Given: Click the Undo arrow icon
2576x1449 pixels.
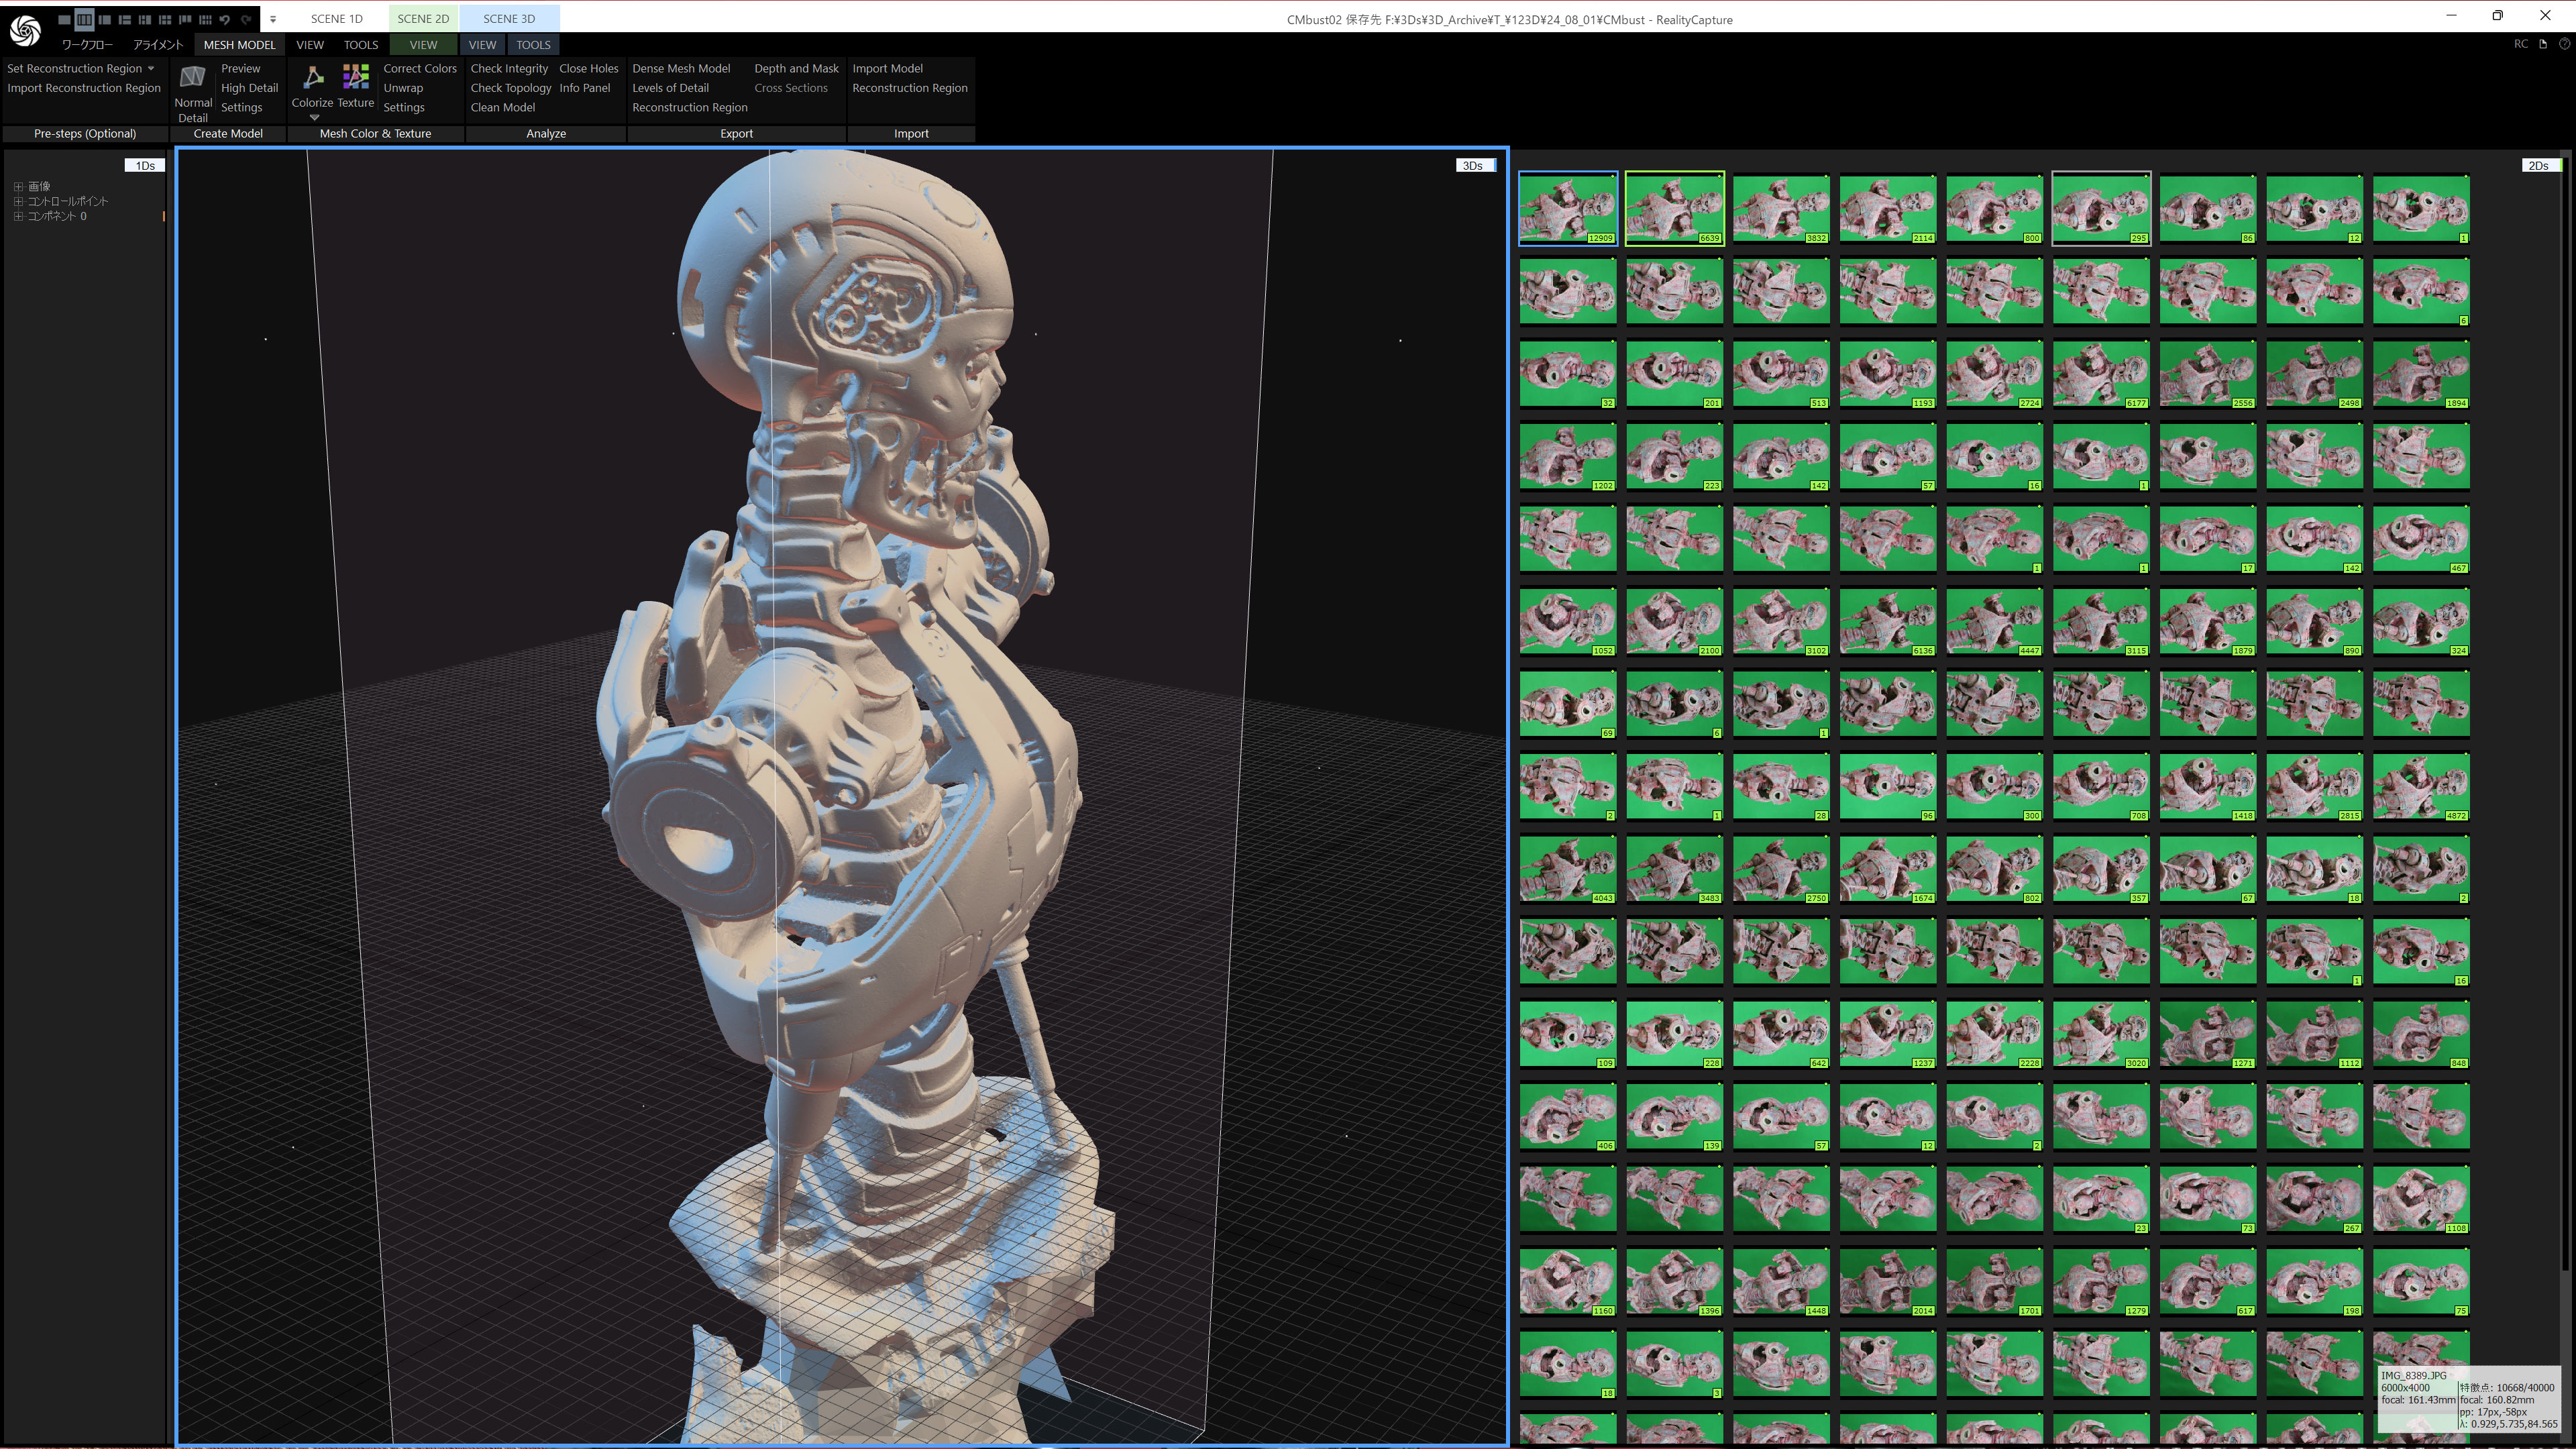Looking at the screenshot, I should click(x=225, y=19).
